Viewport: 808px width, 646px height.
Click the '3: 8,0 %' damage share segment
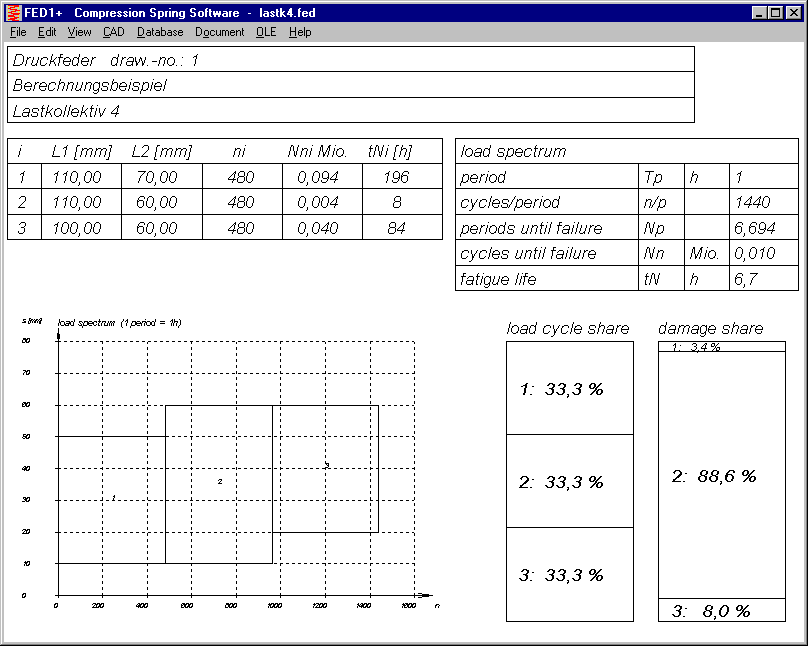pyautogui.click(x=721, y=610)
